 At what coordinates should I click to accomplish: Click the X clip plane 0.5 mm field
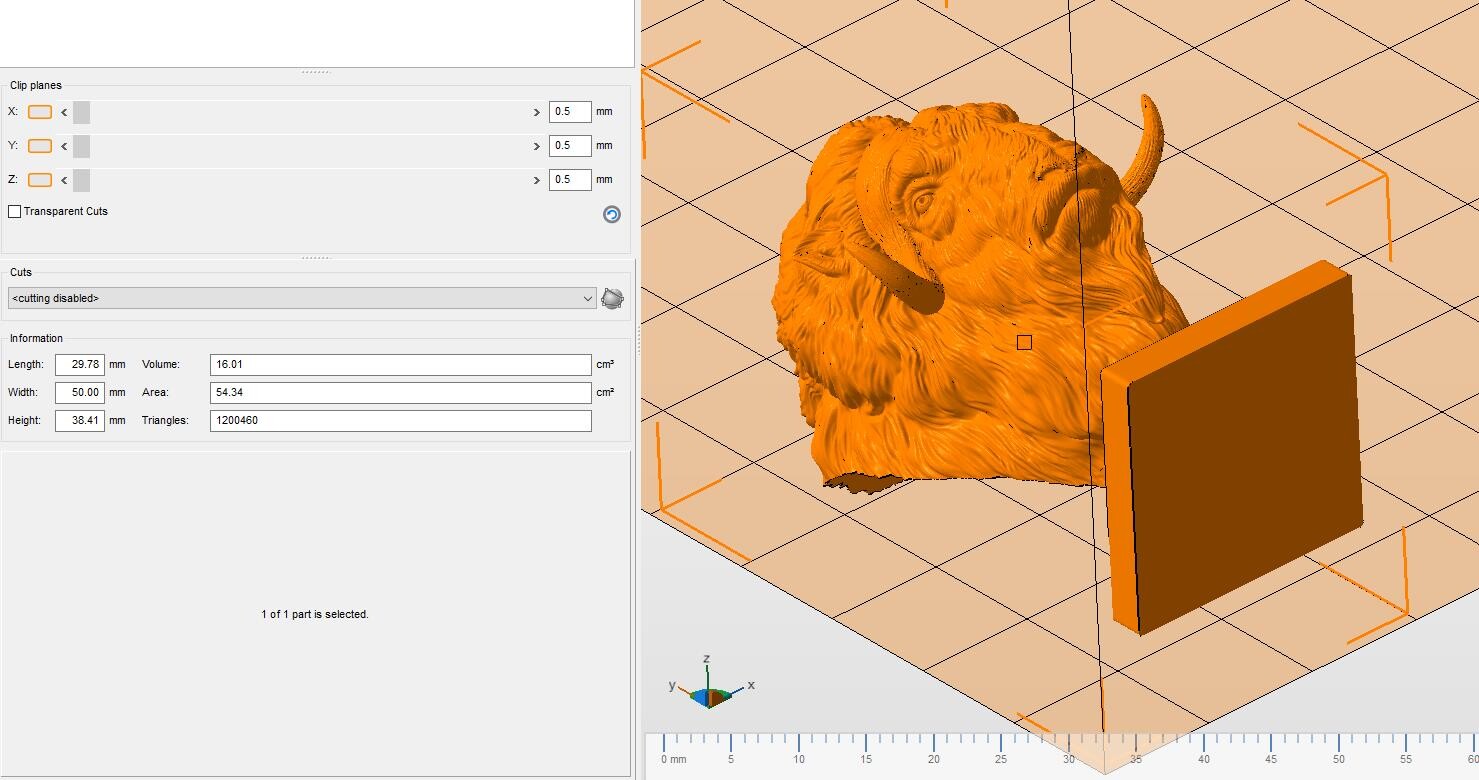pos(570,111)
